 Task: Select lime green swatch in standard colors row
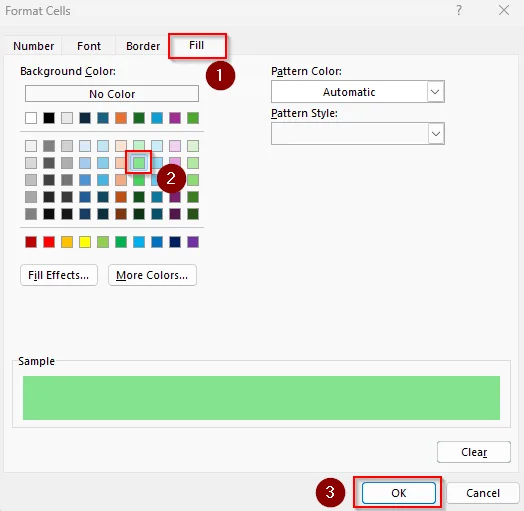[103, 242]
